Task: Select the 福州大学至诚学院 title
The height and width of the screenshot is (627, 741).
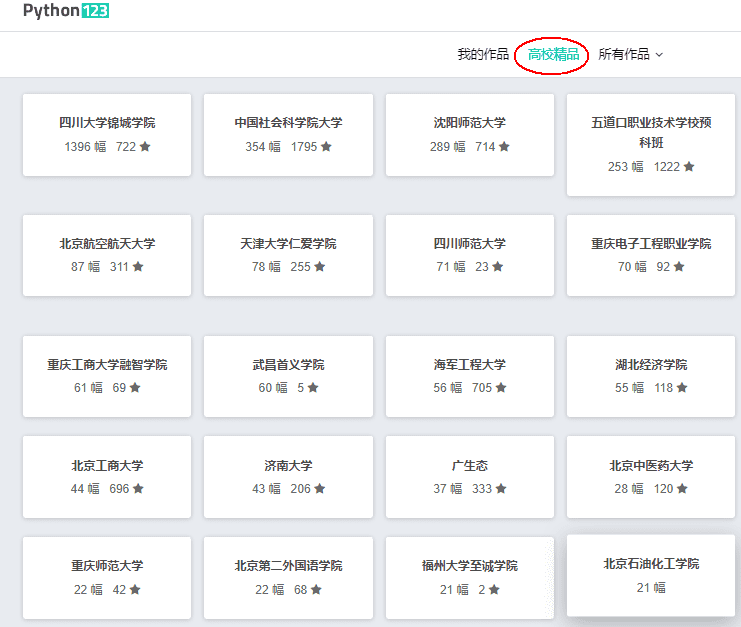Action: 470,566
